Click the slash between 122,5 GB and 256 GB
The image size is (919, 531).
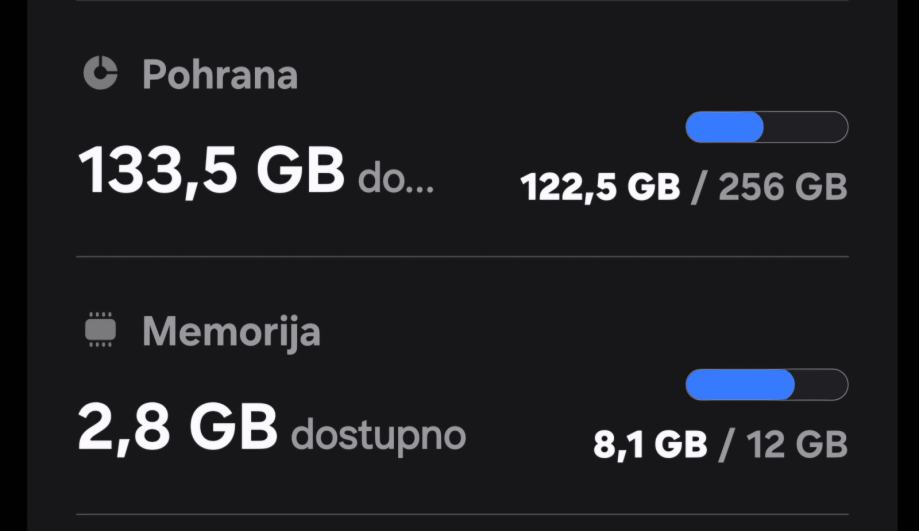tap(699, 187)
